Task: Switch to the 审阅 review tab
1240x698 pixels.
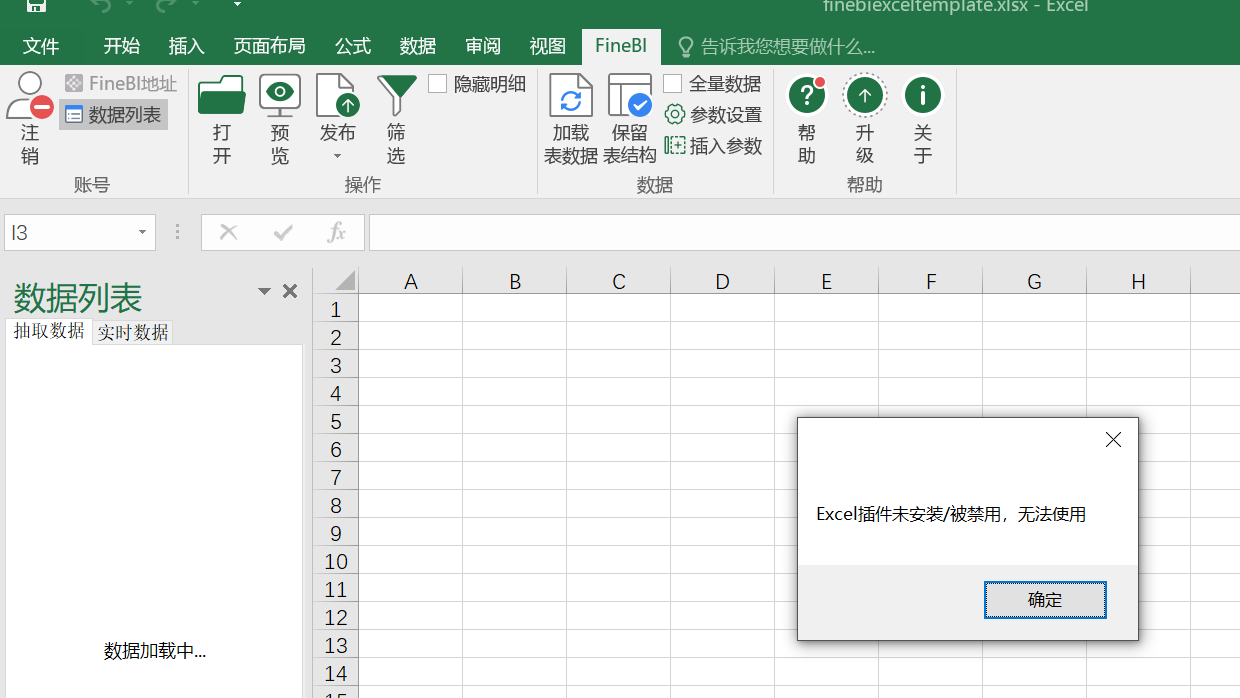Action: (483, 46)
